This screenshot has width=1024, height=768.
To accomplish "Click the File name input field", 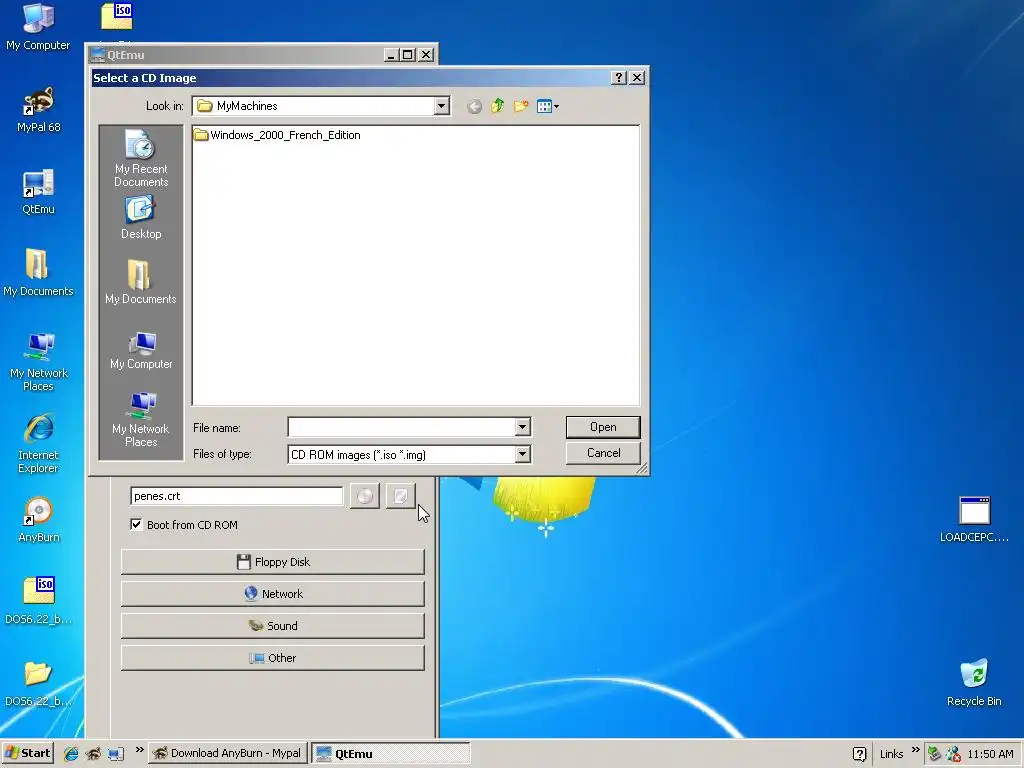I will (x=402, y=427).
